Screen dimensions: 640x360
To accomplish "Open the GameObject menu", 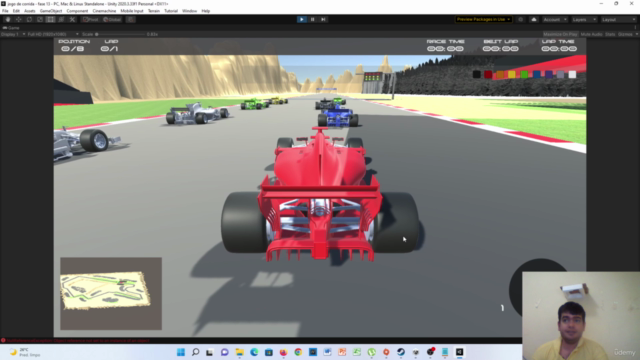I will (51, 11).
